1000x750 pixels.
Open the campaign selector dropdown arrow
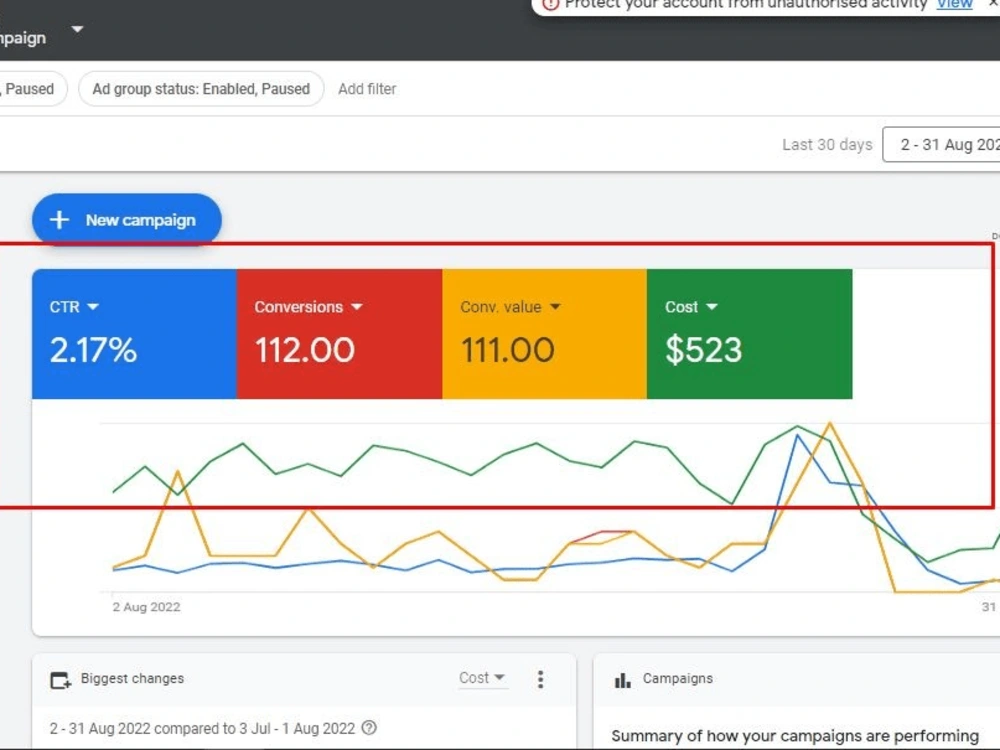[x=77, y=29]
